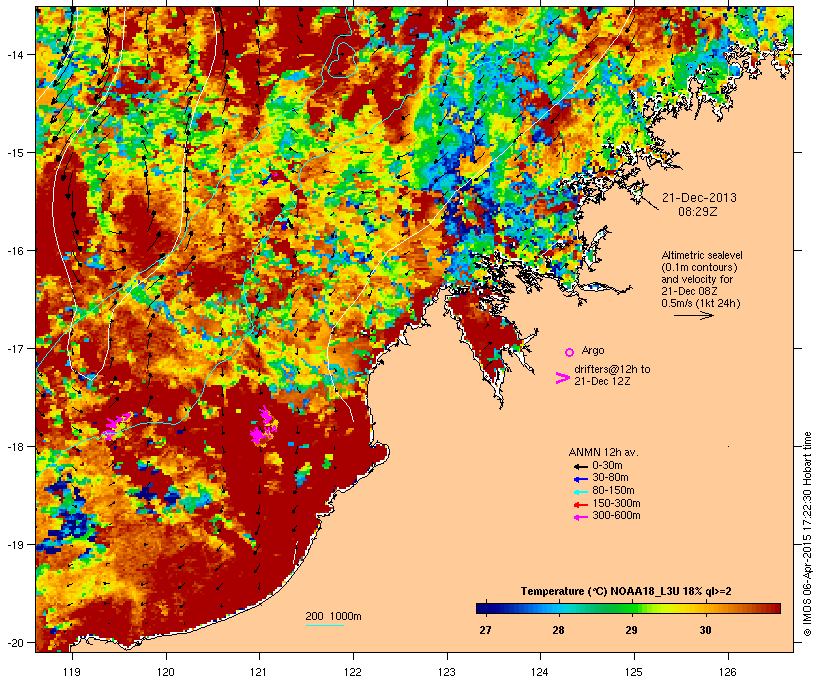Click longitude axis label 123
Image resolution: width=820 pixels, height=680 pixels.
pyautogui.click(x=447, y=672)
